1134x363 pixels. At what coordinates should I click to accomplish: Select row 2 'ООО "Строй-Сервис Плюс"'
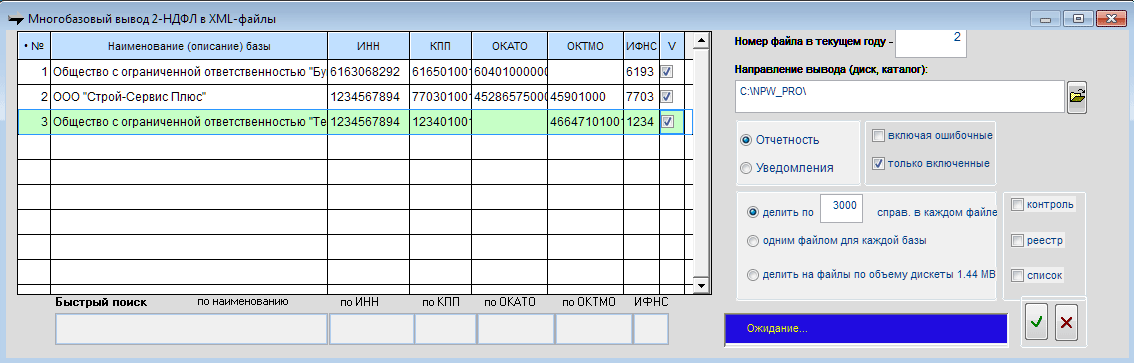189,97
